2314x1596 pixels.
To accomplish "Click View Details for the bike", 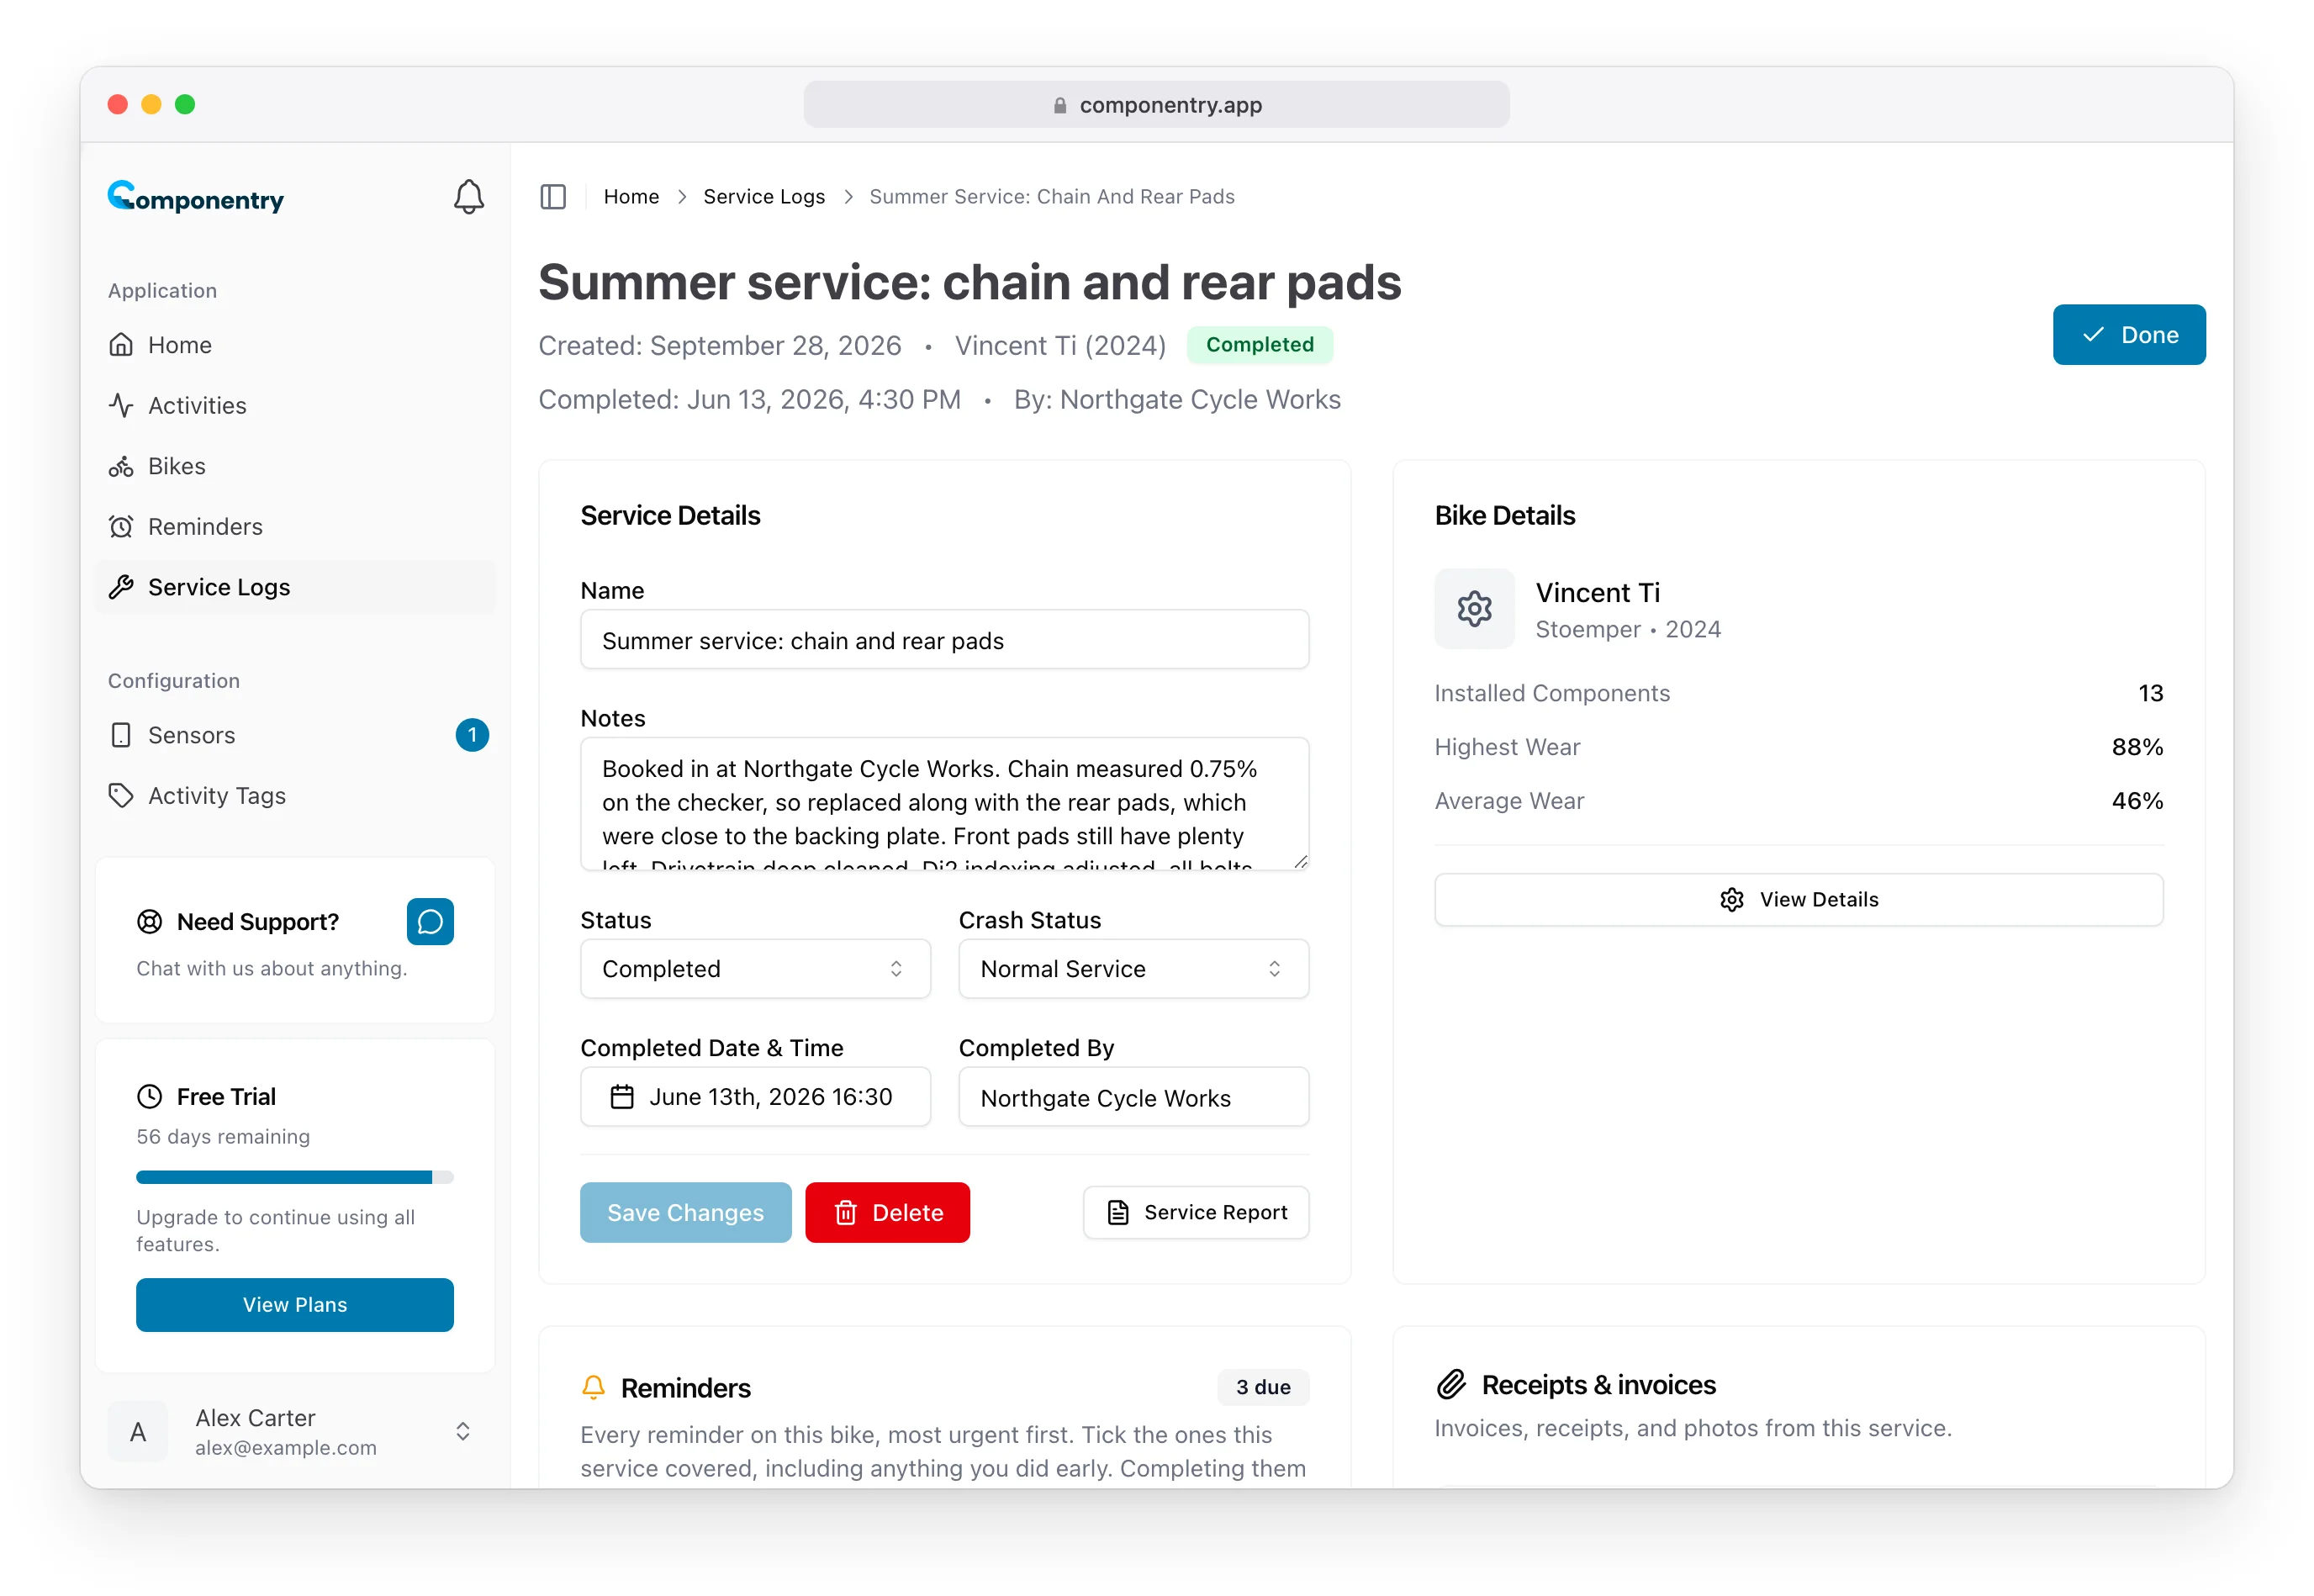I will pos(1798,899).
